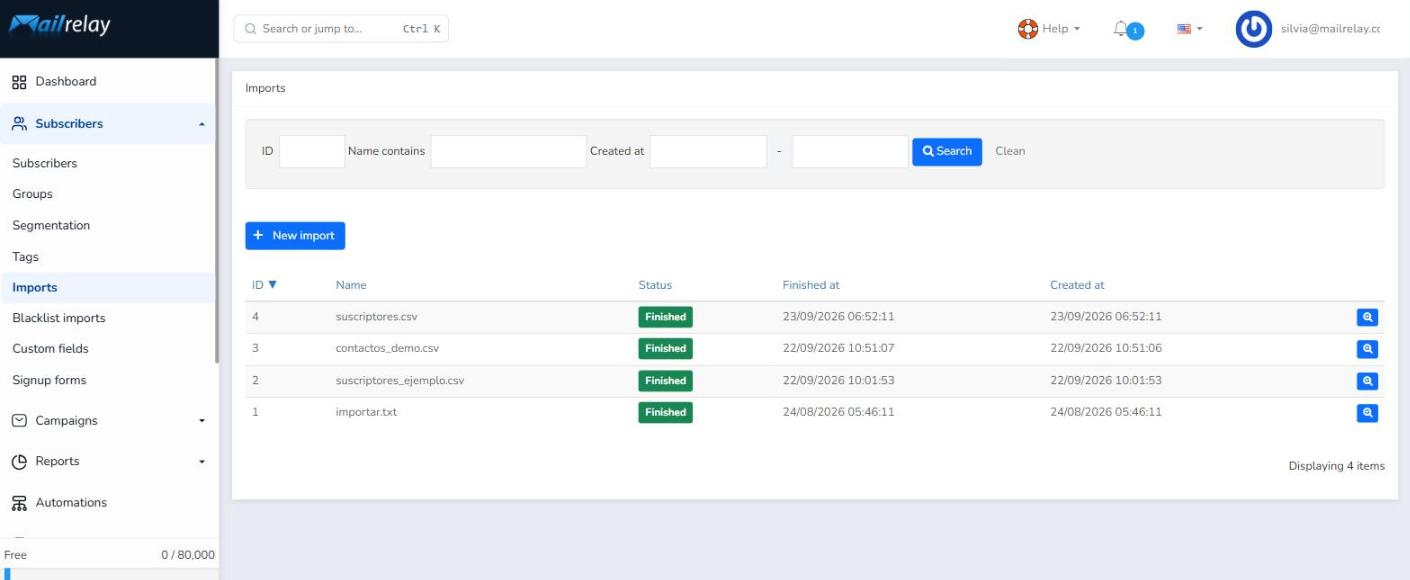1410x580 pixels.
Task: Go to Groups in sidebar
Action: (32, 194)
